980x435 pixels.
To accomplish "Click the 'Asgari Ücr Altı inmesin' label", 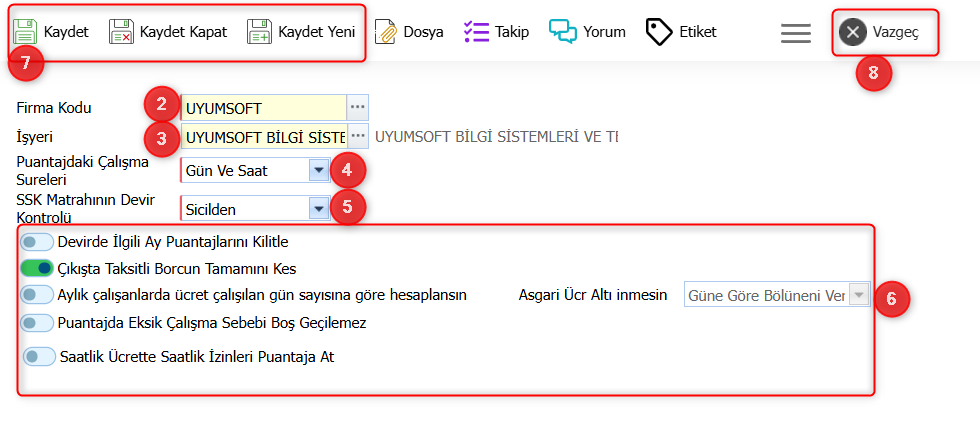I will point(593,295).
